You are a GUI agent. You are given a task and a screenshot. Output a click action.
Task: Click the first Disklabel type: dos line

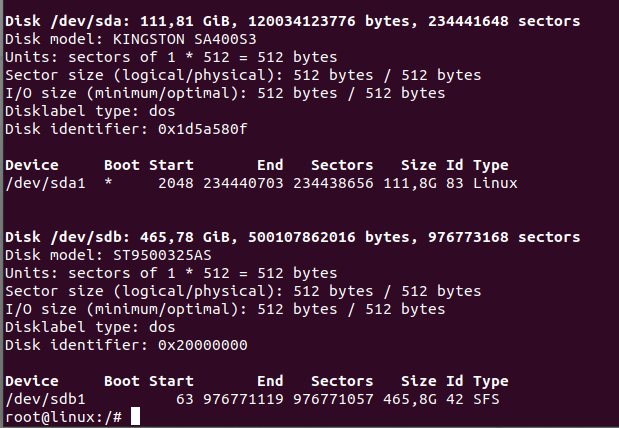point(90,111)
